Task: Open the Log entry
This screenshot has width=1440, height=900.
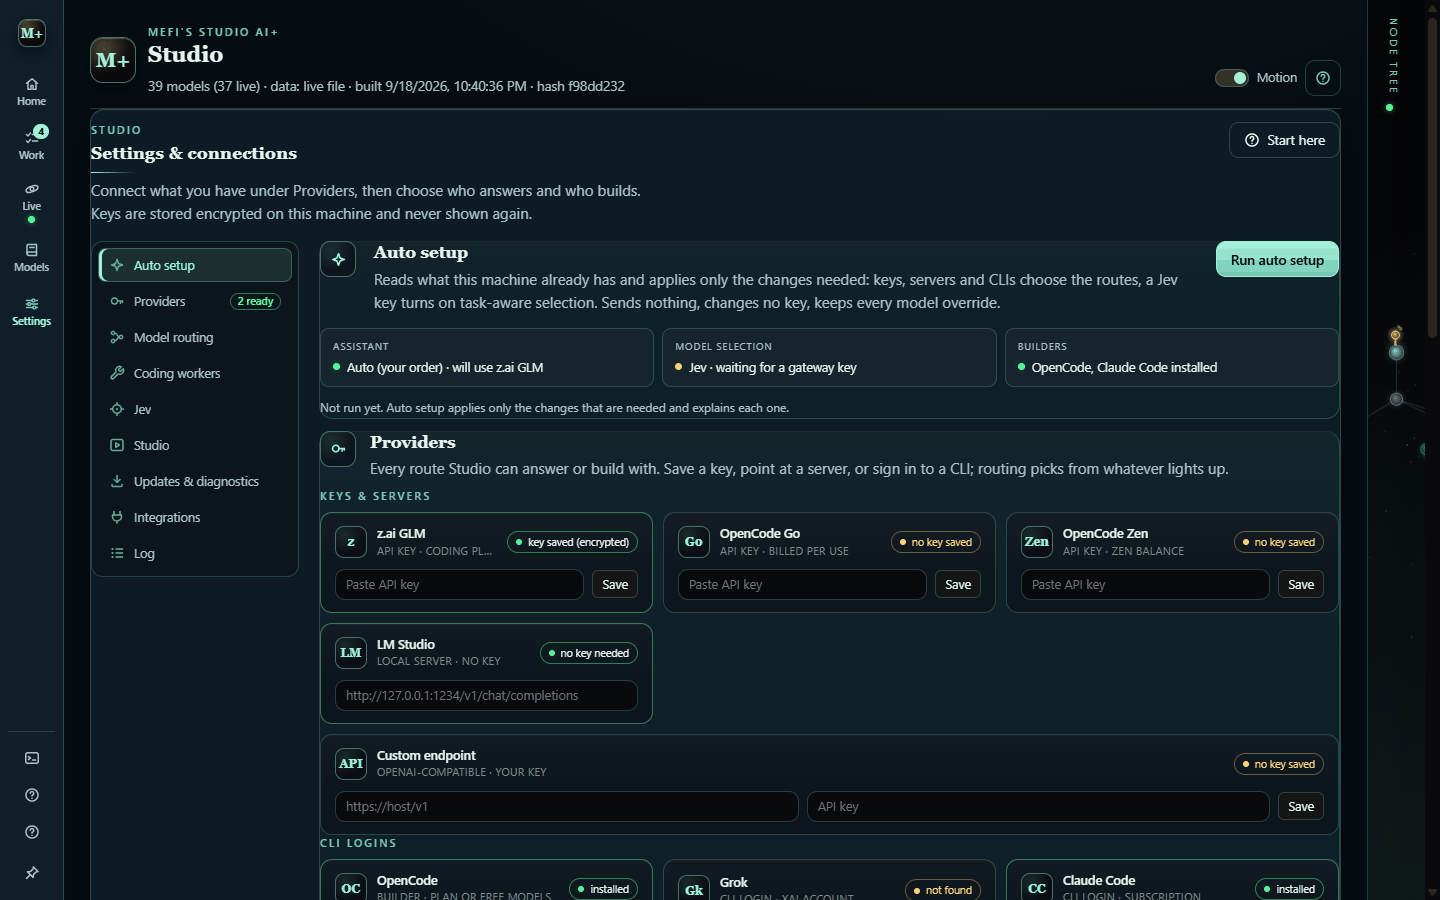Action: click(x=195, y=553)
